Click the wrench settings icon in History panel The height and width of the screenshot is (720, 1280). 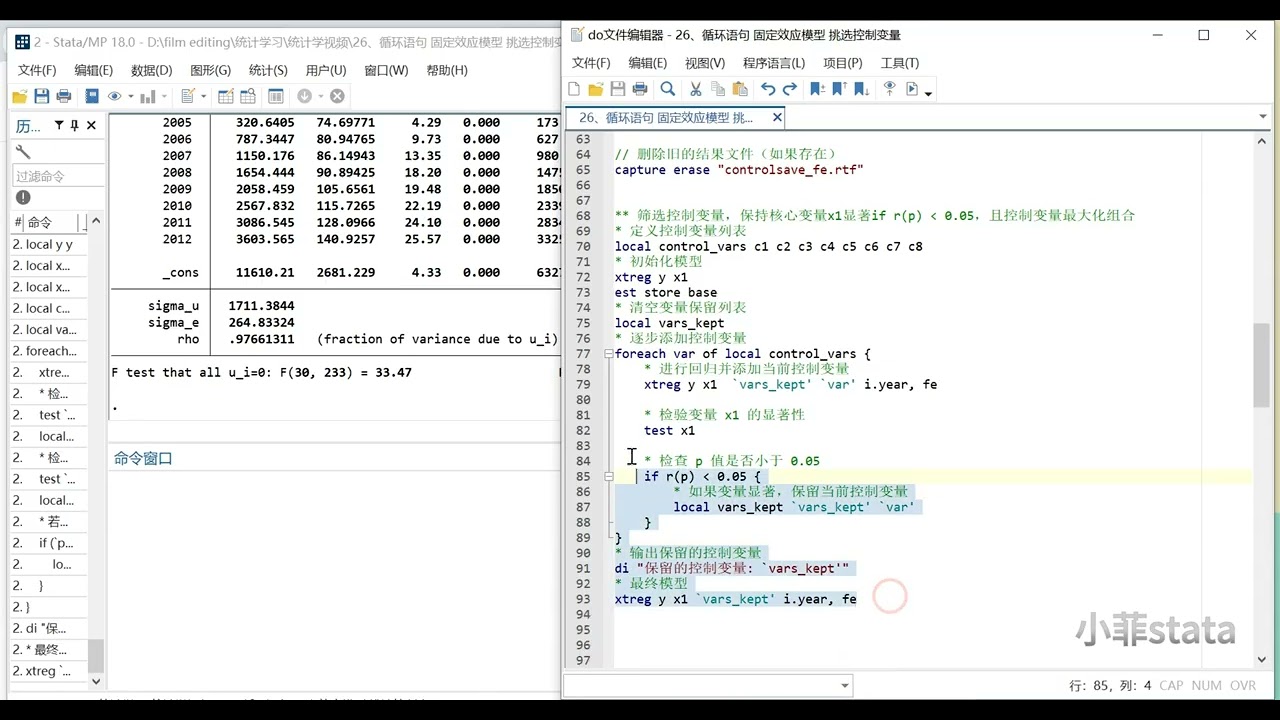point(23,152)
